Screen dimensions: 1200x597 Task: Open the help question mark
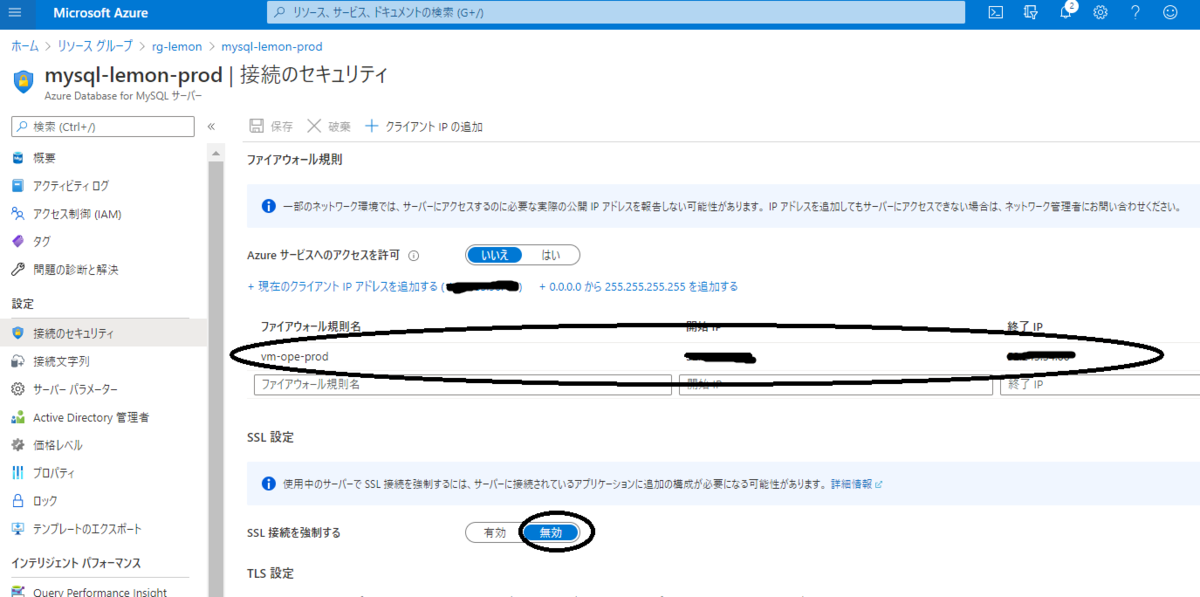(1135, 13)
